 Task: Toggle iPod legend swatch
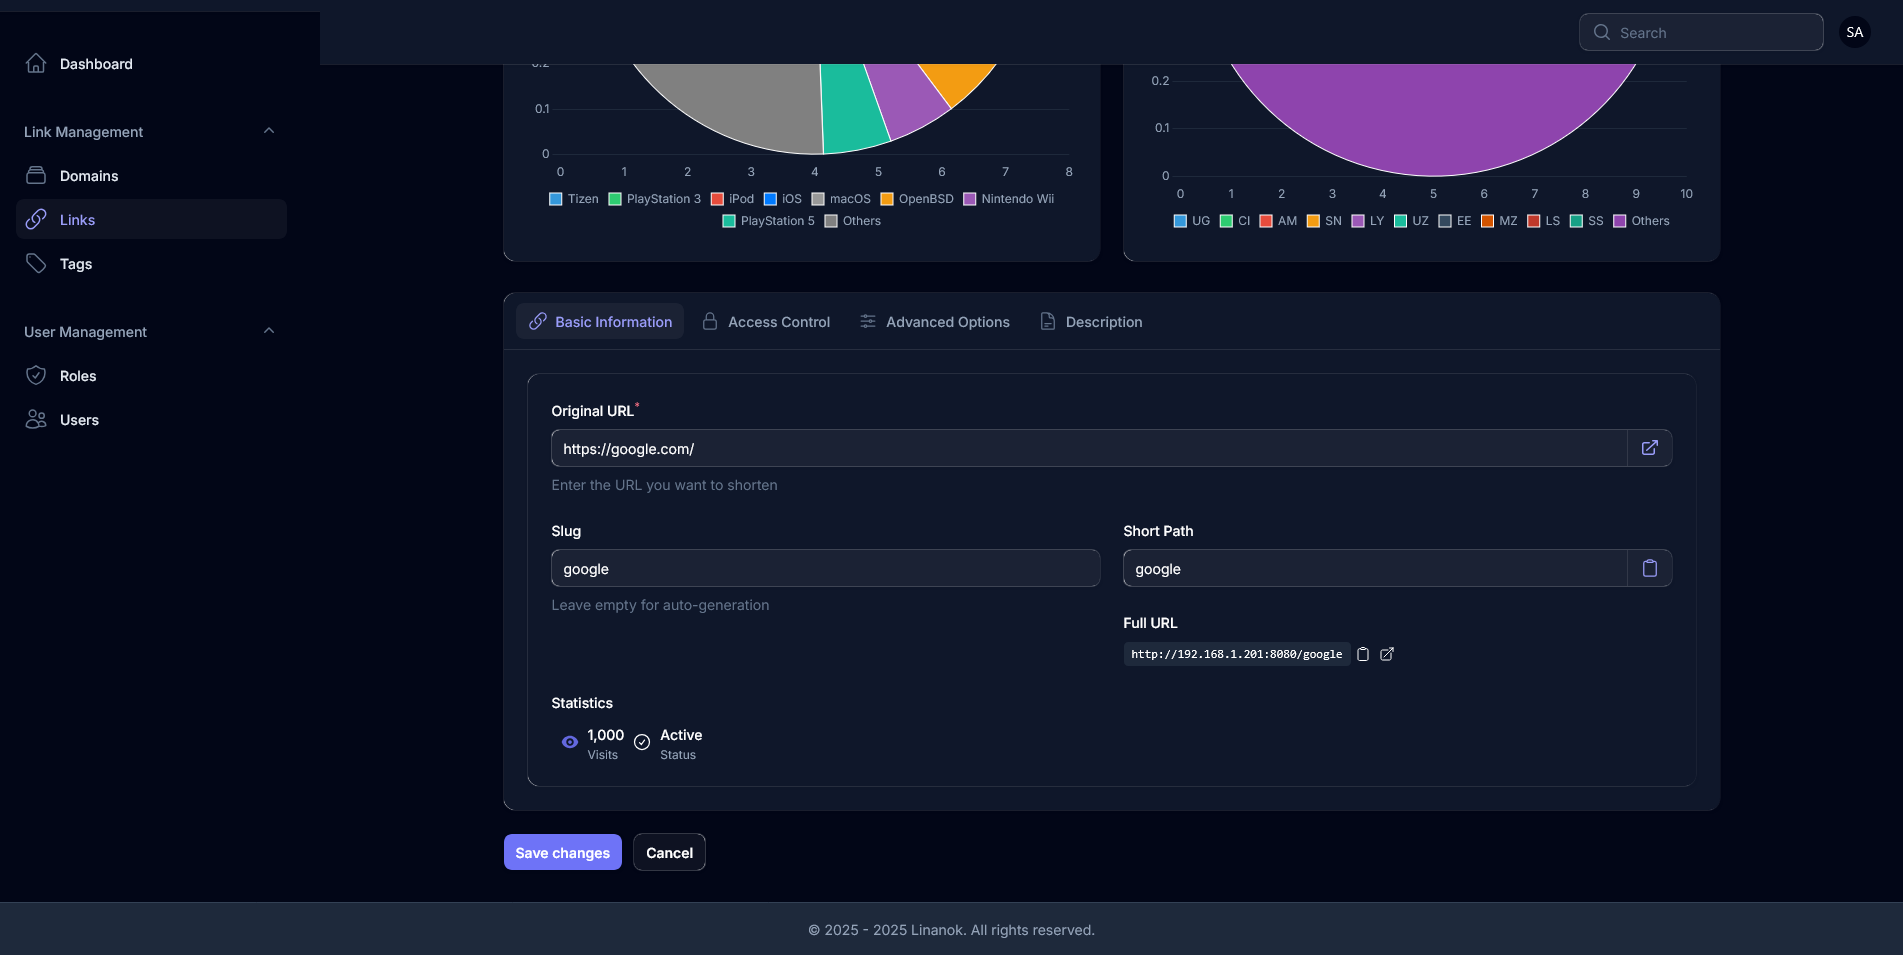point(717,199)
